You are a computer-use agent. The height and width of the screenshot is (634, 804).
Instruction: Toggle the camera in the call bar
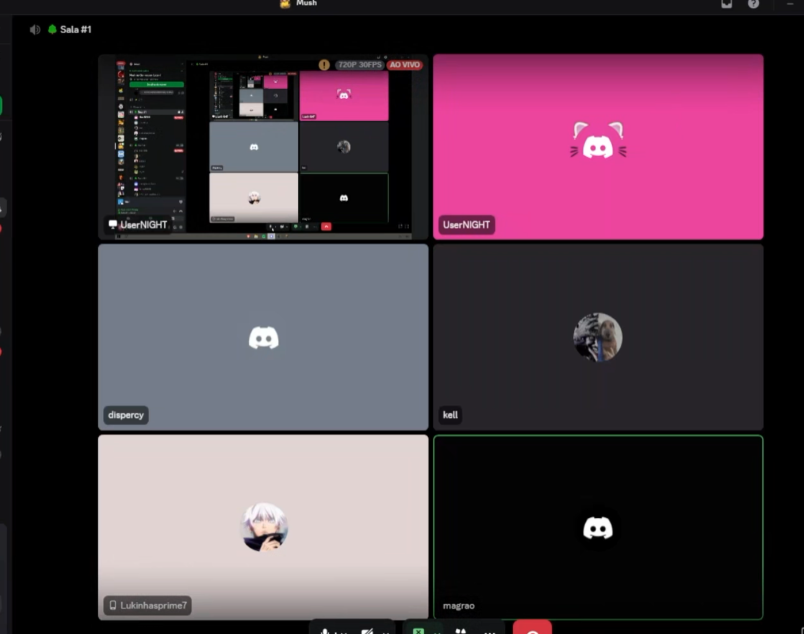pyautogui.click(x=367, y=630)
